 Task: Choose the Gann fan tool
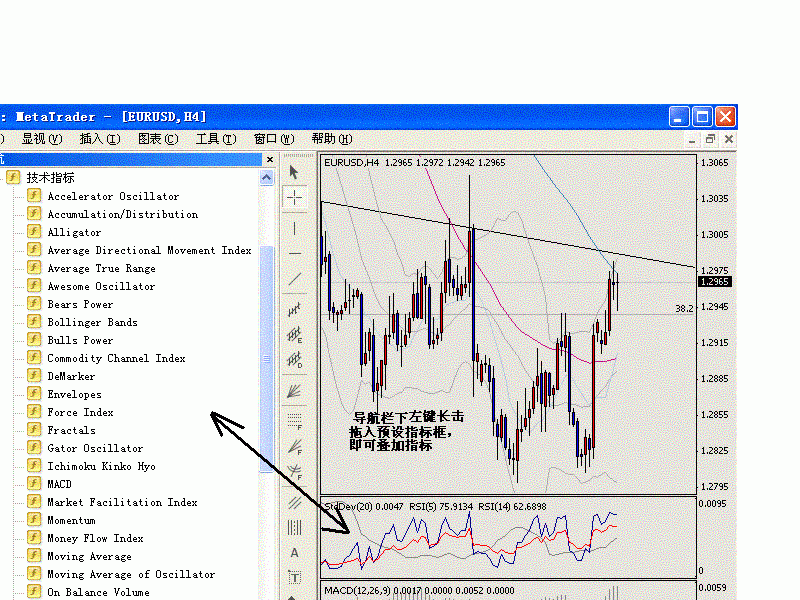point(294,391)
